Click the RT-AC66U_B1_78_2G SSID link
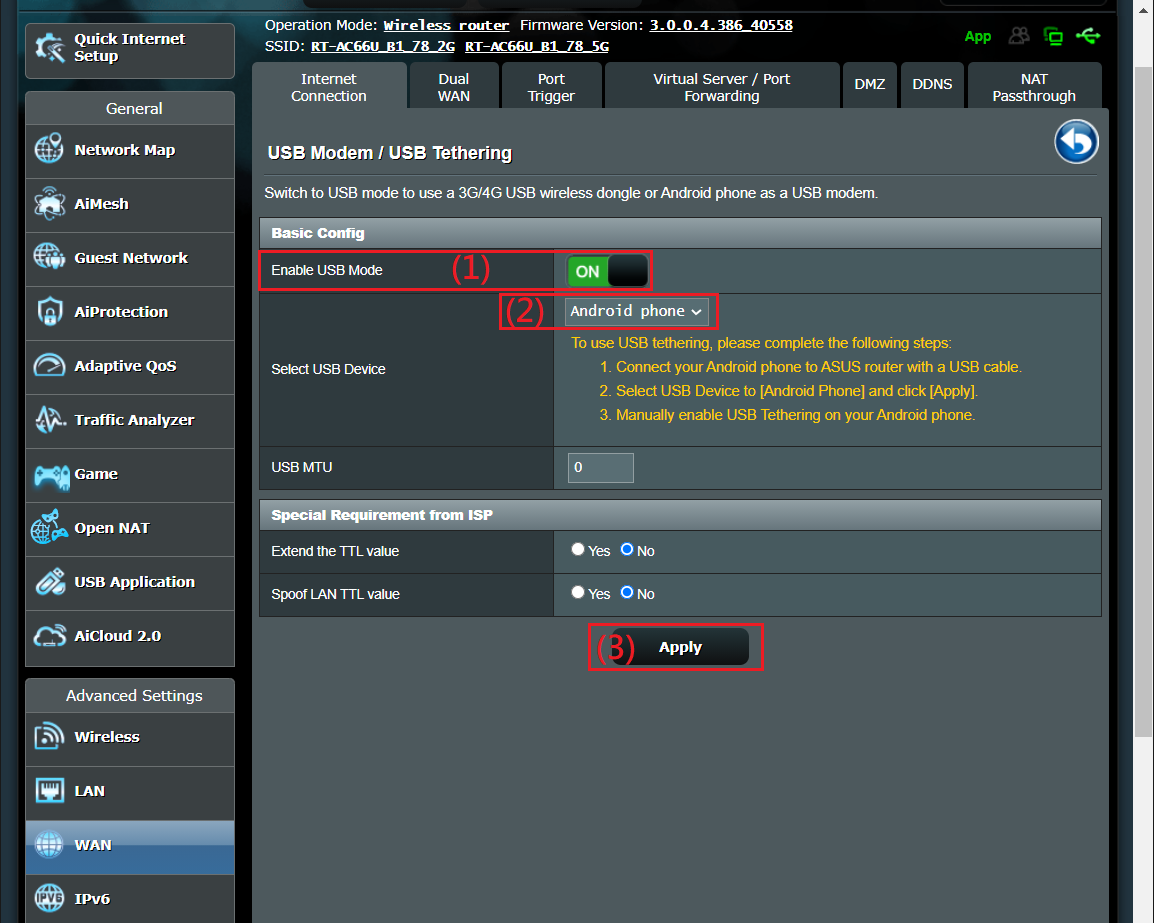 point(383,46)
